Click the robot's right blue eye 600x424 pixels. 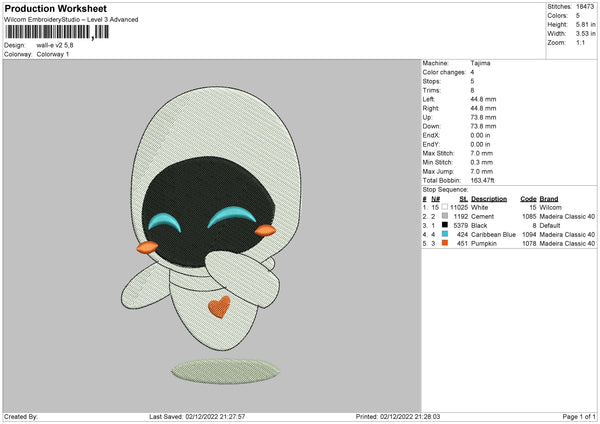pos(238,214)
